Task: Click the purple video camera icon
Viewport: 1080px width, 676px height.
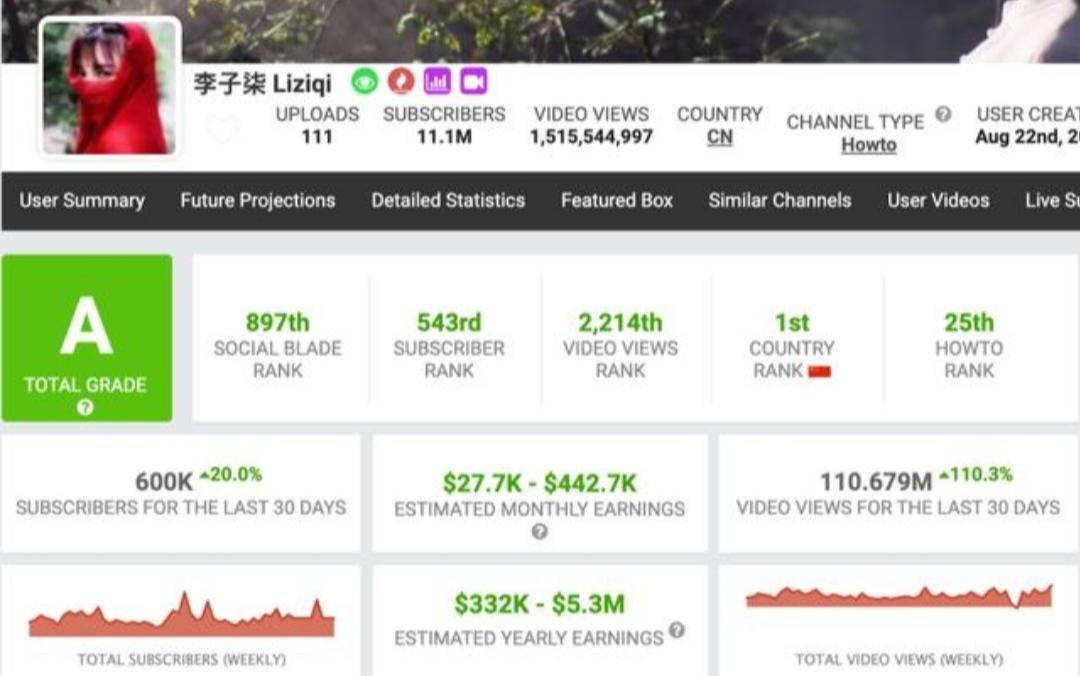Action: tap(473, 82)
